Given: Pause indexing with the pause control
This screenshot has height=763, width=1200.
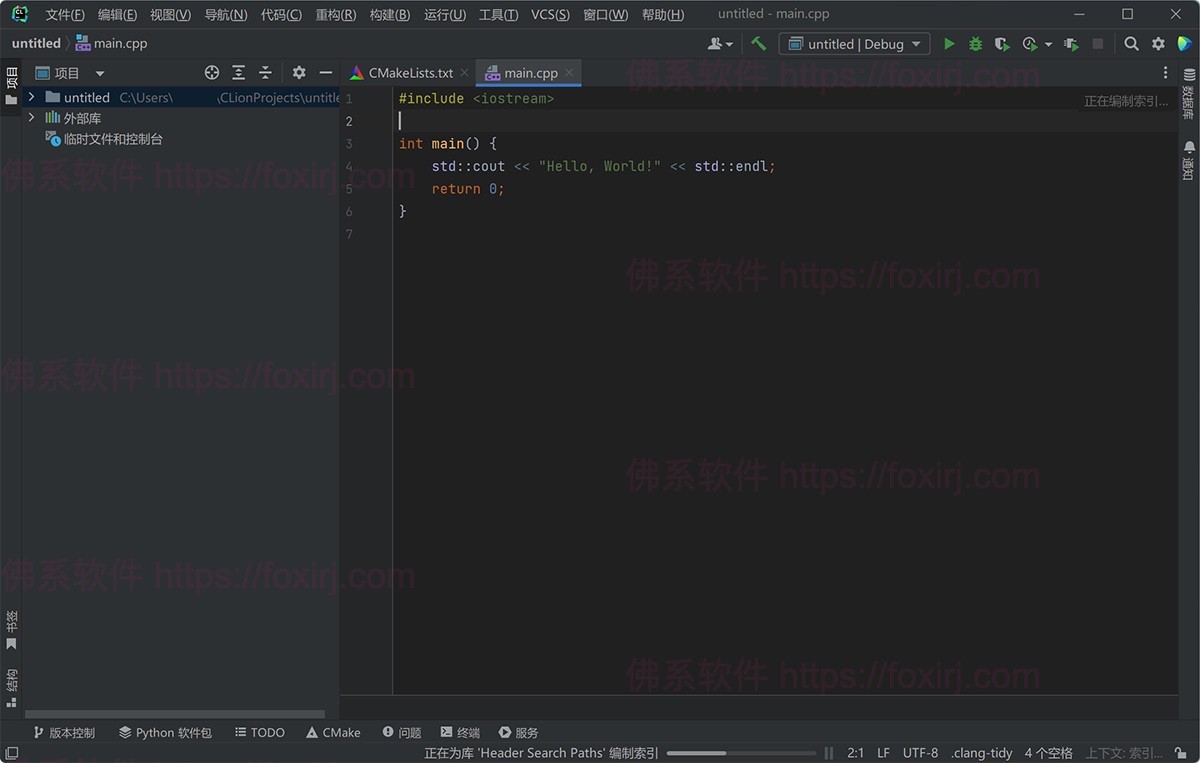Looking at the screenshot, I should coord(829,753).
